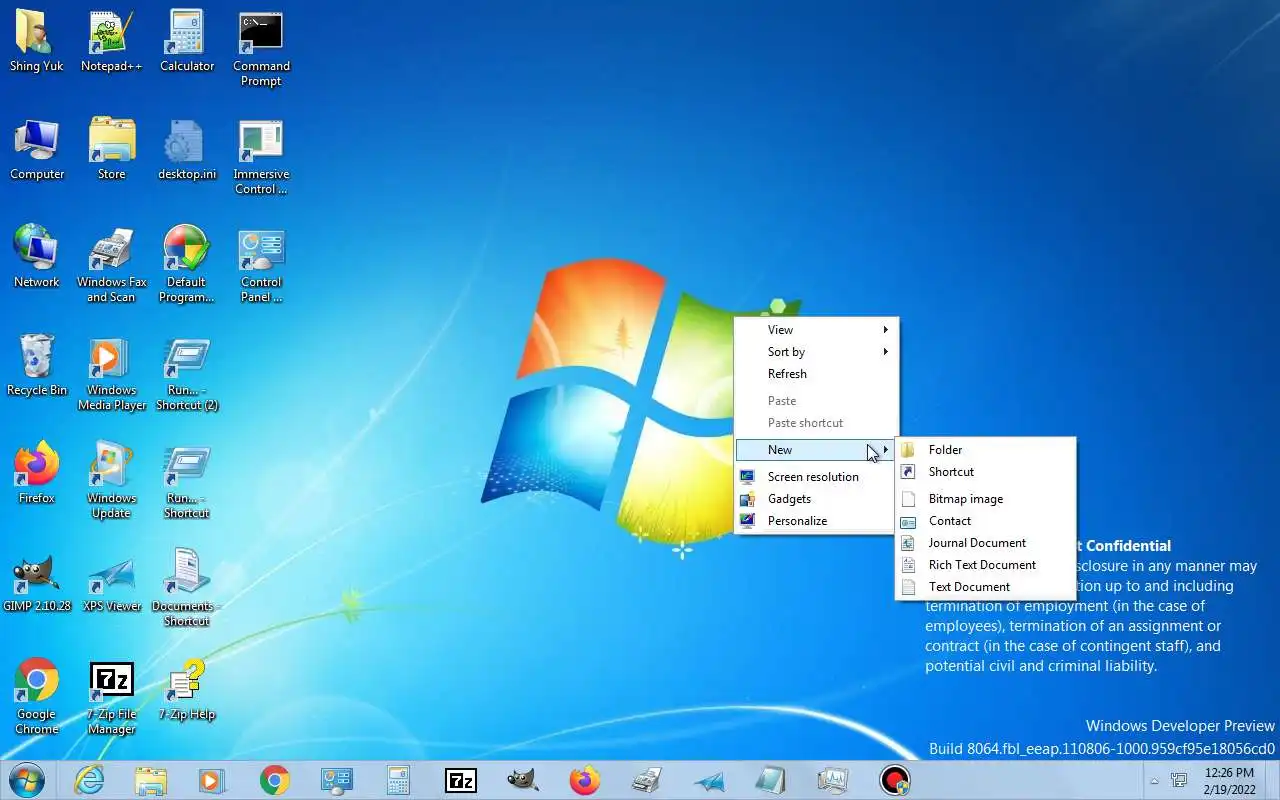The image size is (1280, 800).
Task: Choose Refresh from the context menu
Action: click(816, 374)
